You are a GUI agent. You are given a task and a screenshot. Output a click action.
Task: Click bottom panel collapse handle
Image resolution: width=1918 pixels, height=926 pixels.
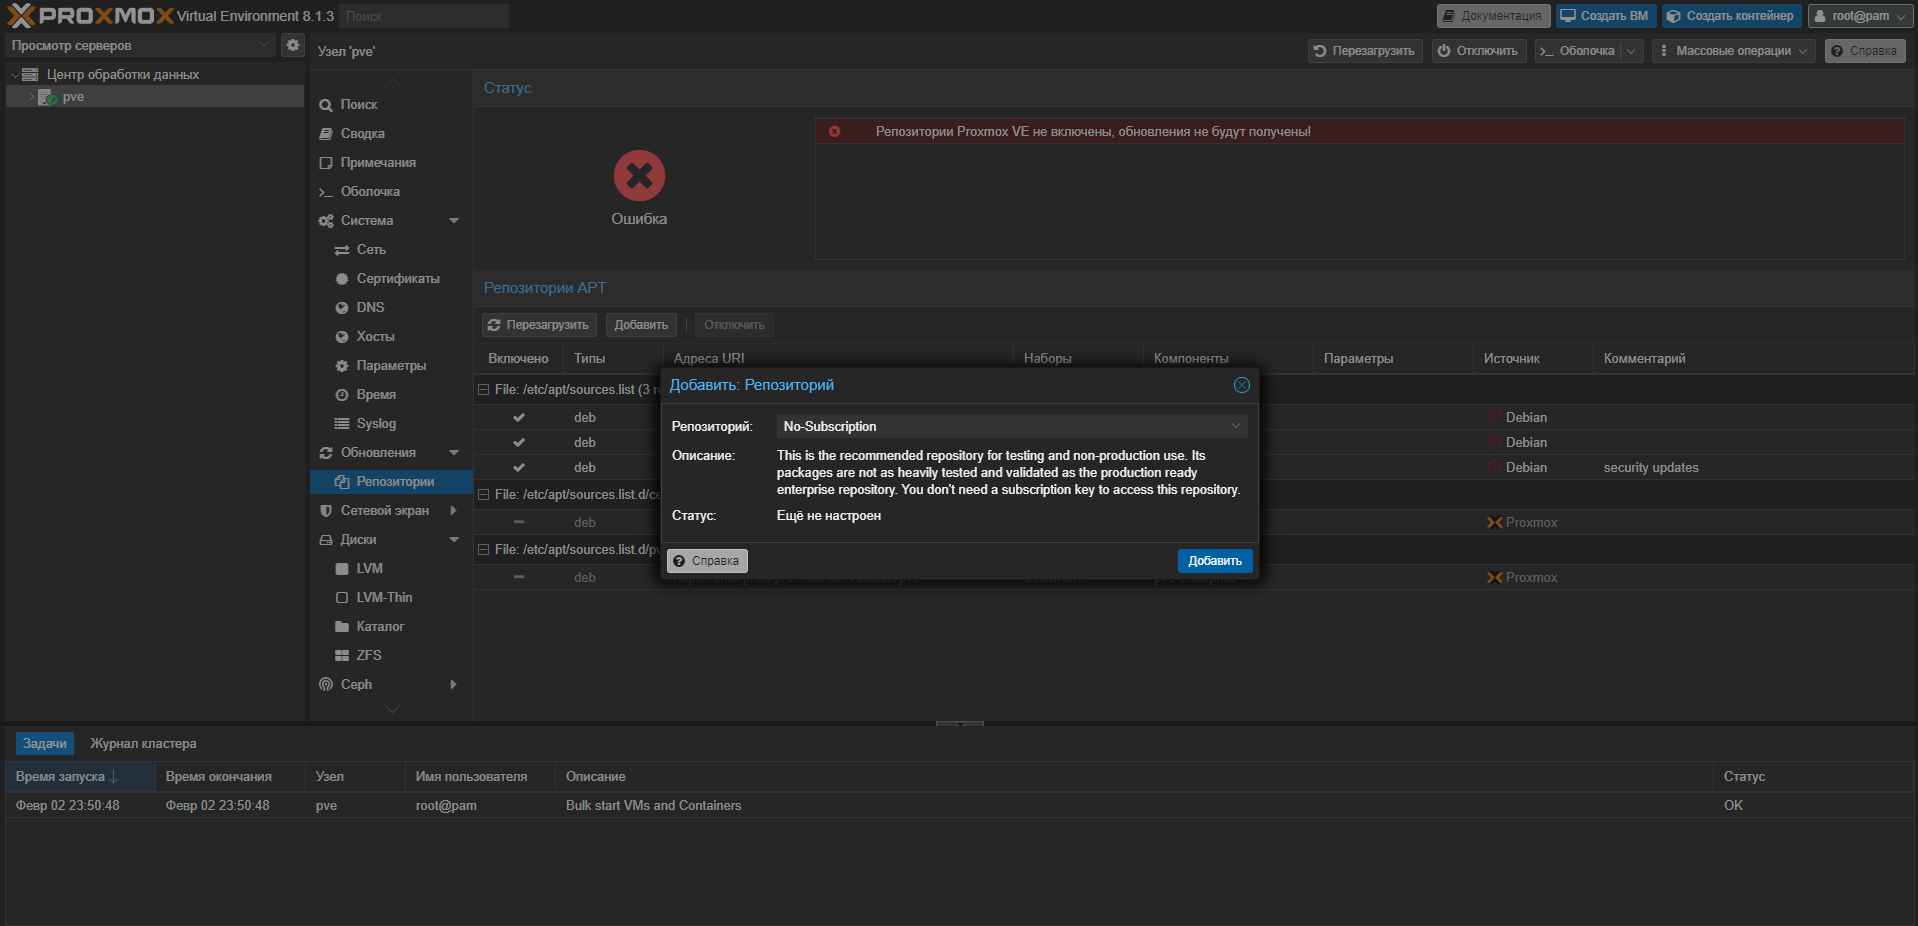pos(959,723)
